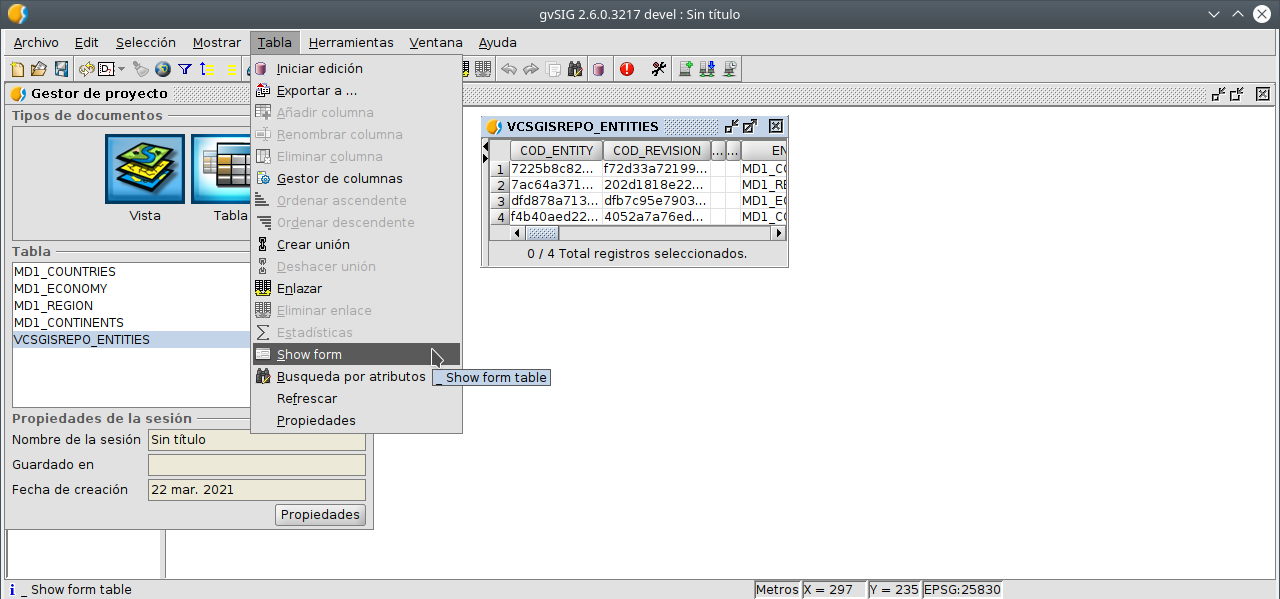Click the Guardado en field
Screen dimensions: 1280x599
[257, 465]
